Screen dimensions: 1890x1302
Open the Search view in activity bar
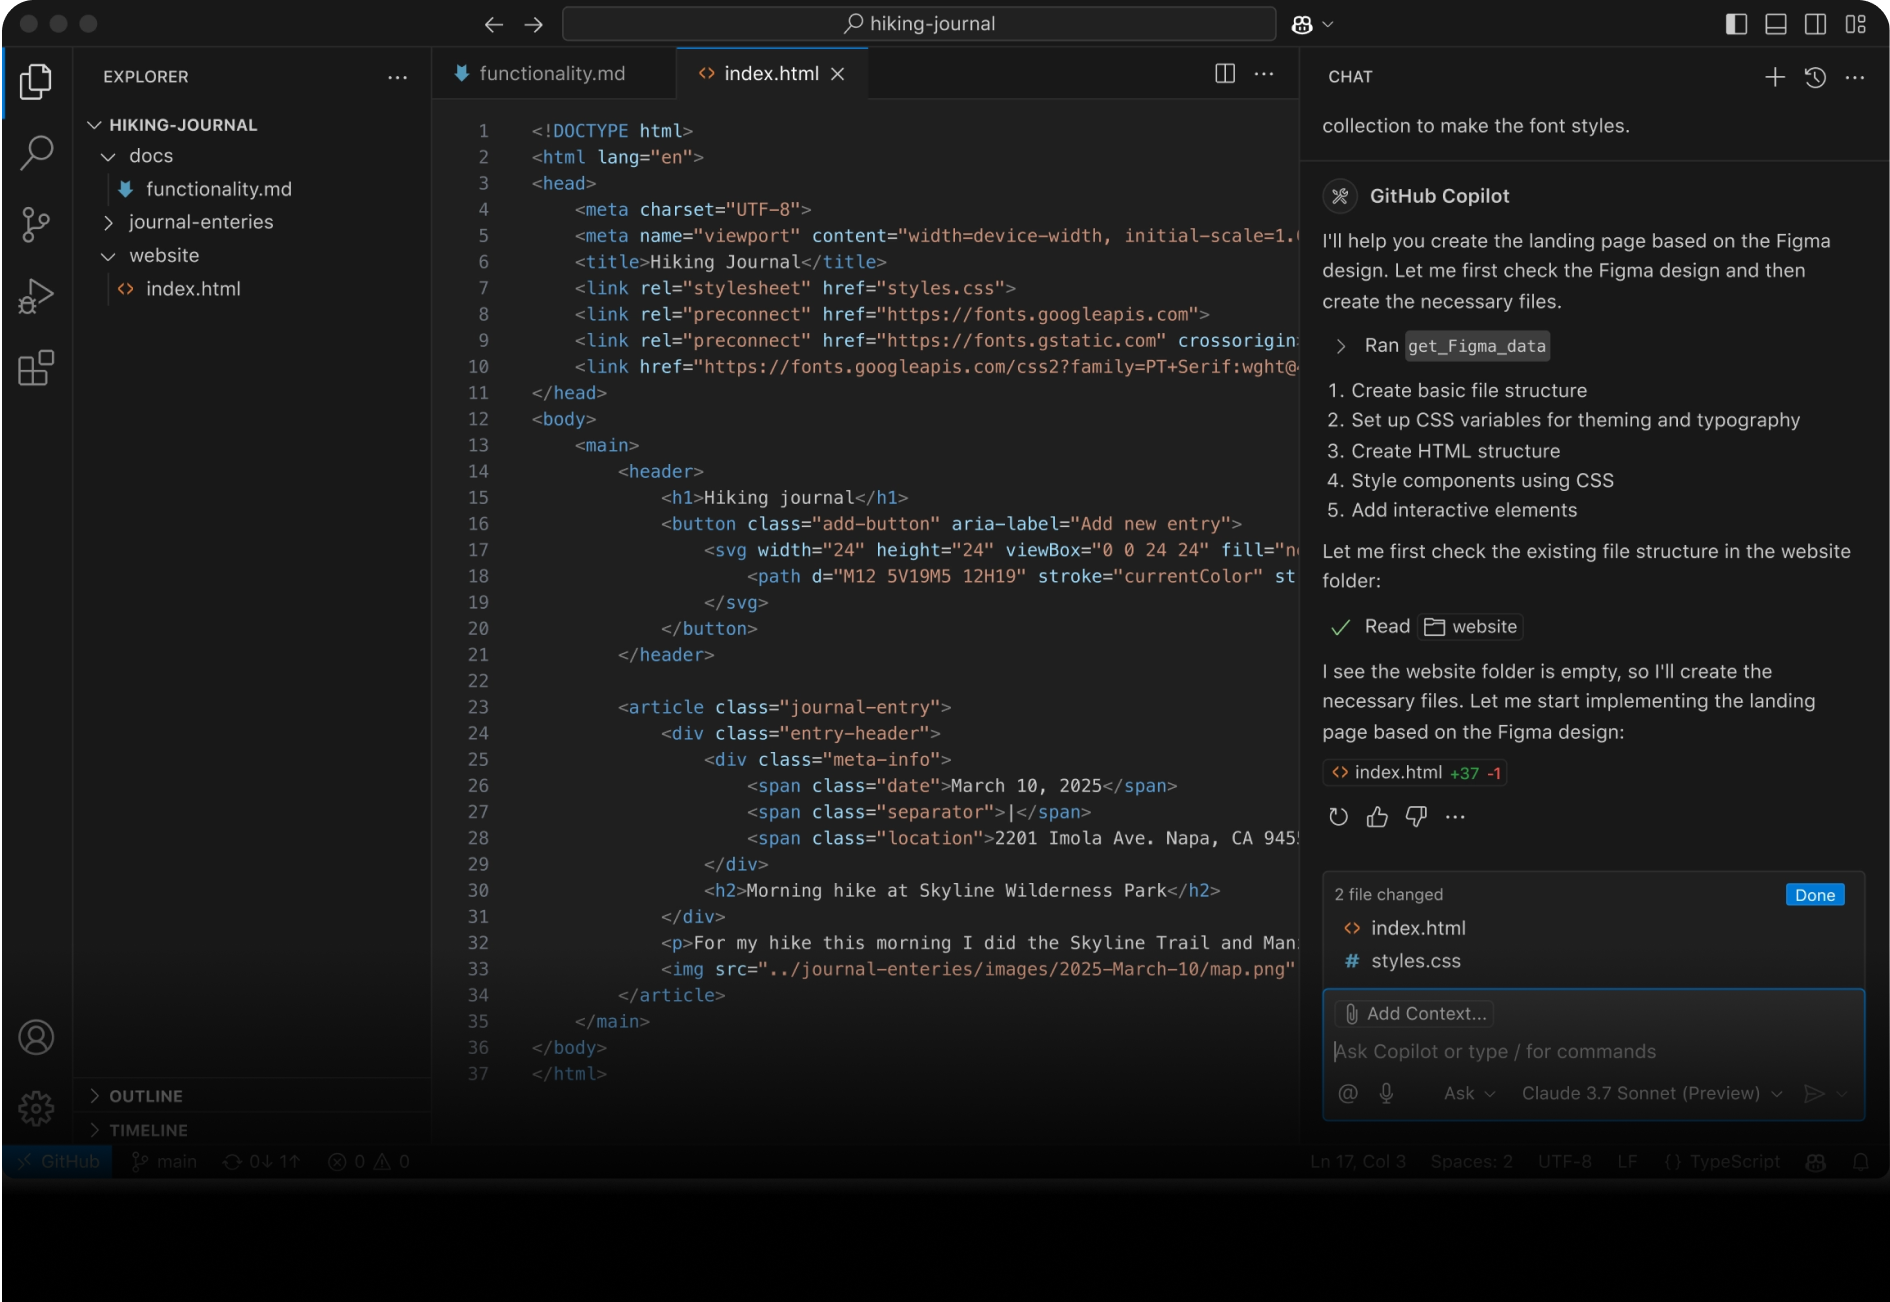tap(36, 153)
